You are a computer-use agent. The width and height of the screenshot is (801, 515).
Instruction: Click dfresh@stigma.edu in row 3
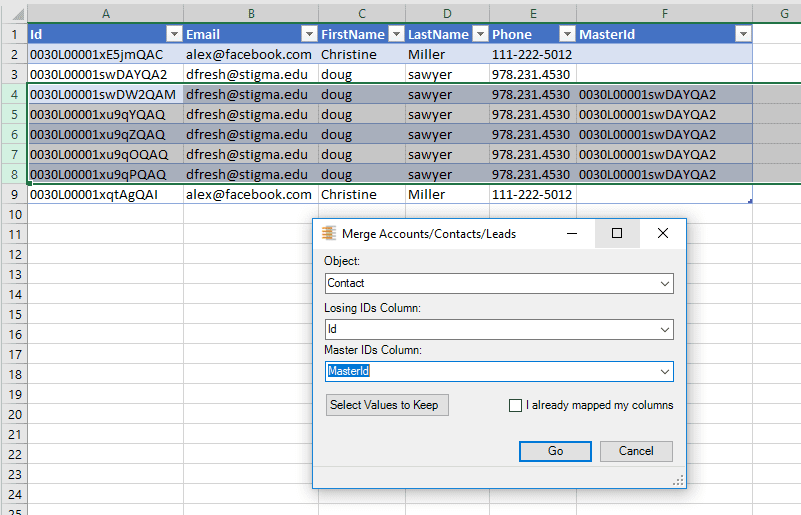click(x=251, y=75)
